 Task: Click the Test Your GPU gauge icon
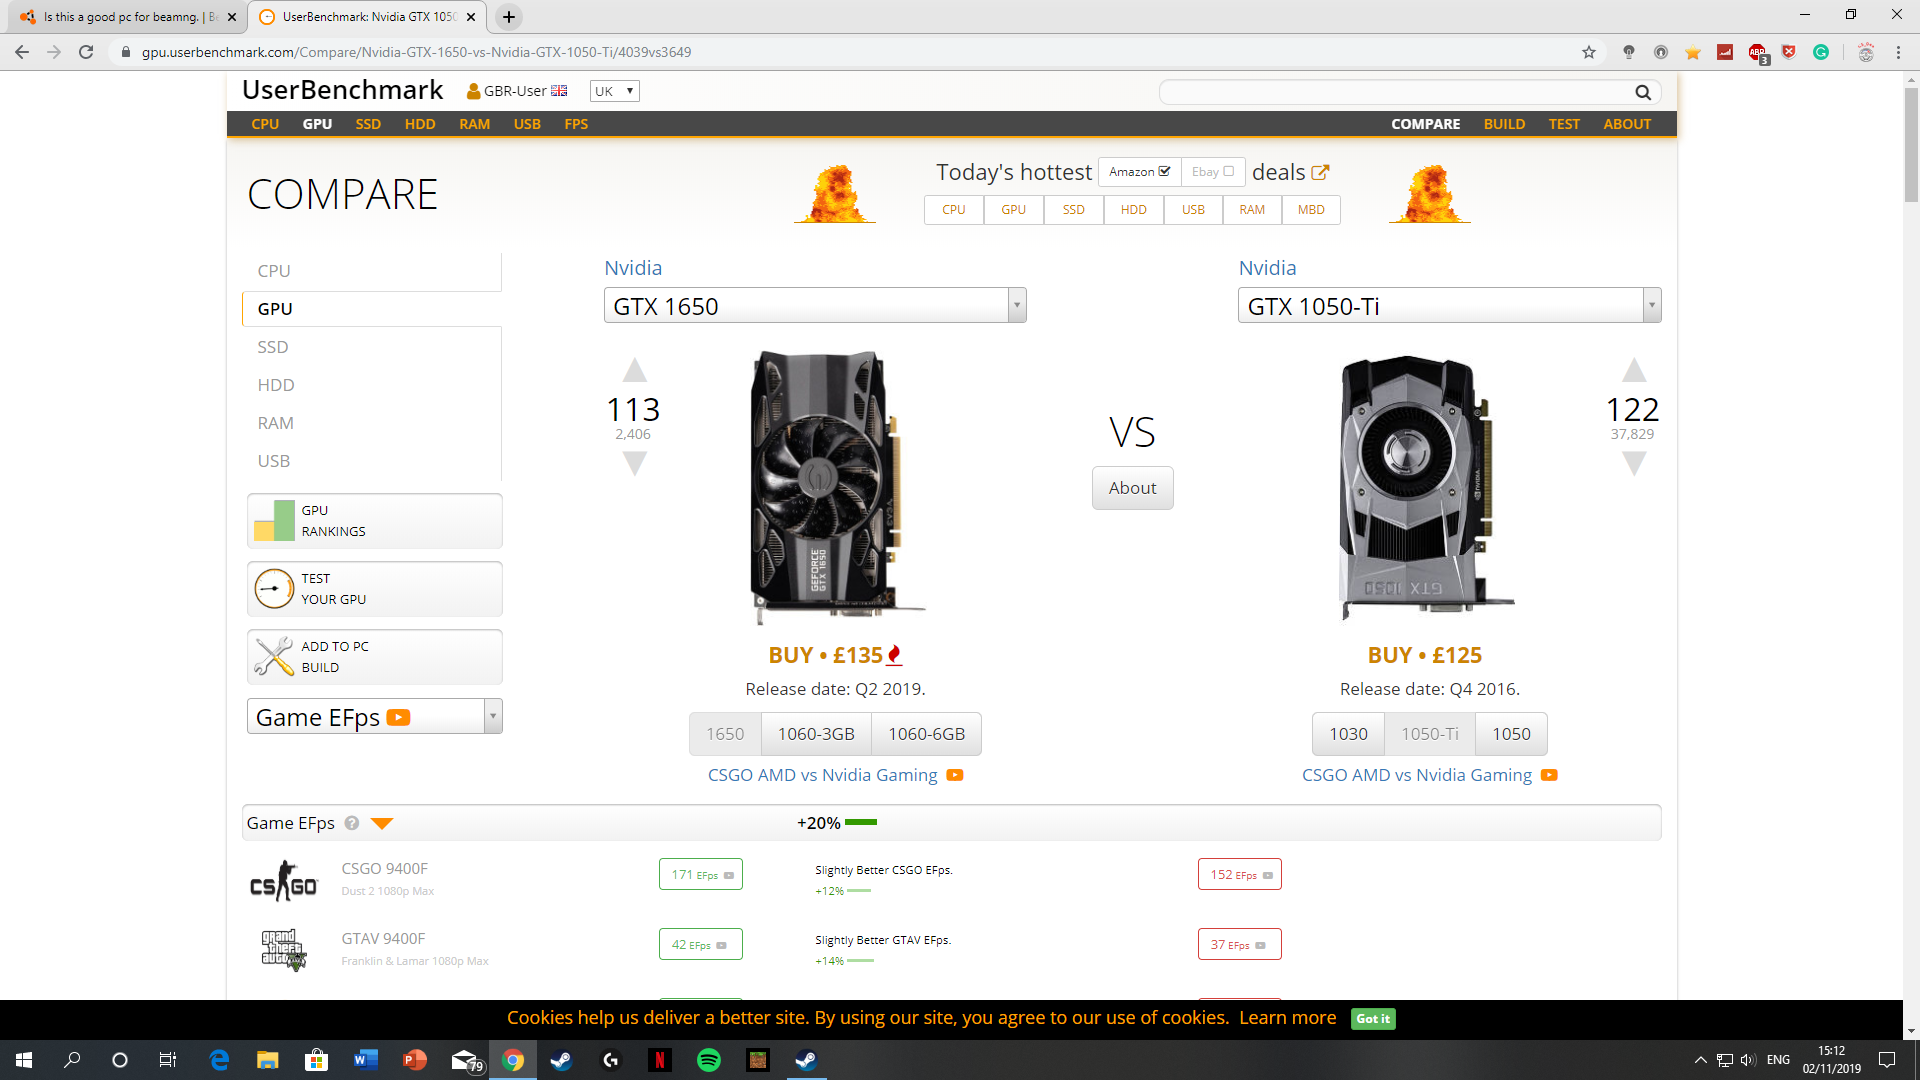[274, 589]
